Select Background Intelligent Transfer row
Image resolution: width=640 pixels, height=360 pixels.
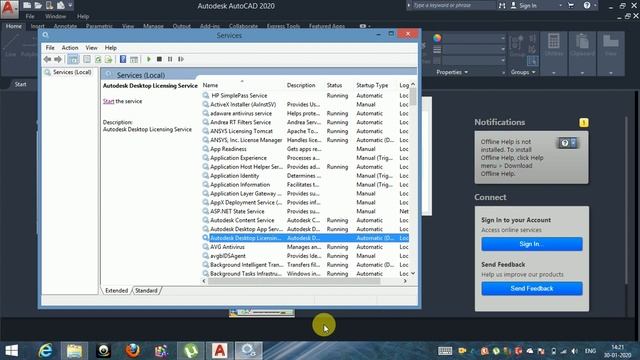(x=305, y=265)
